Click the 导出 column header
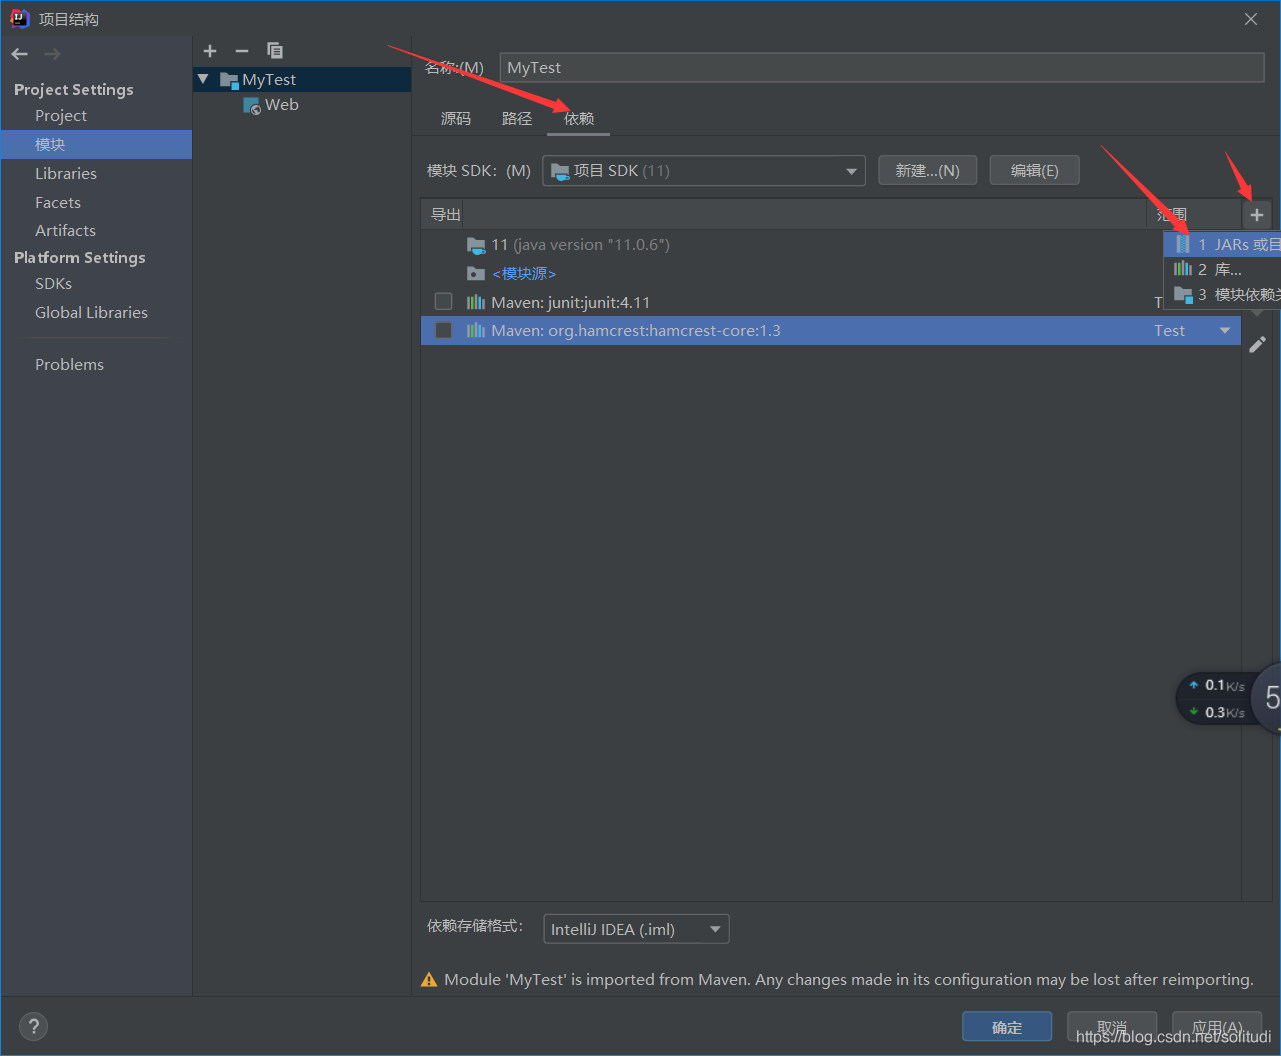Screen dimensions: 1281x1056 coord(445,215)
